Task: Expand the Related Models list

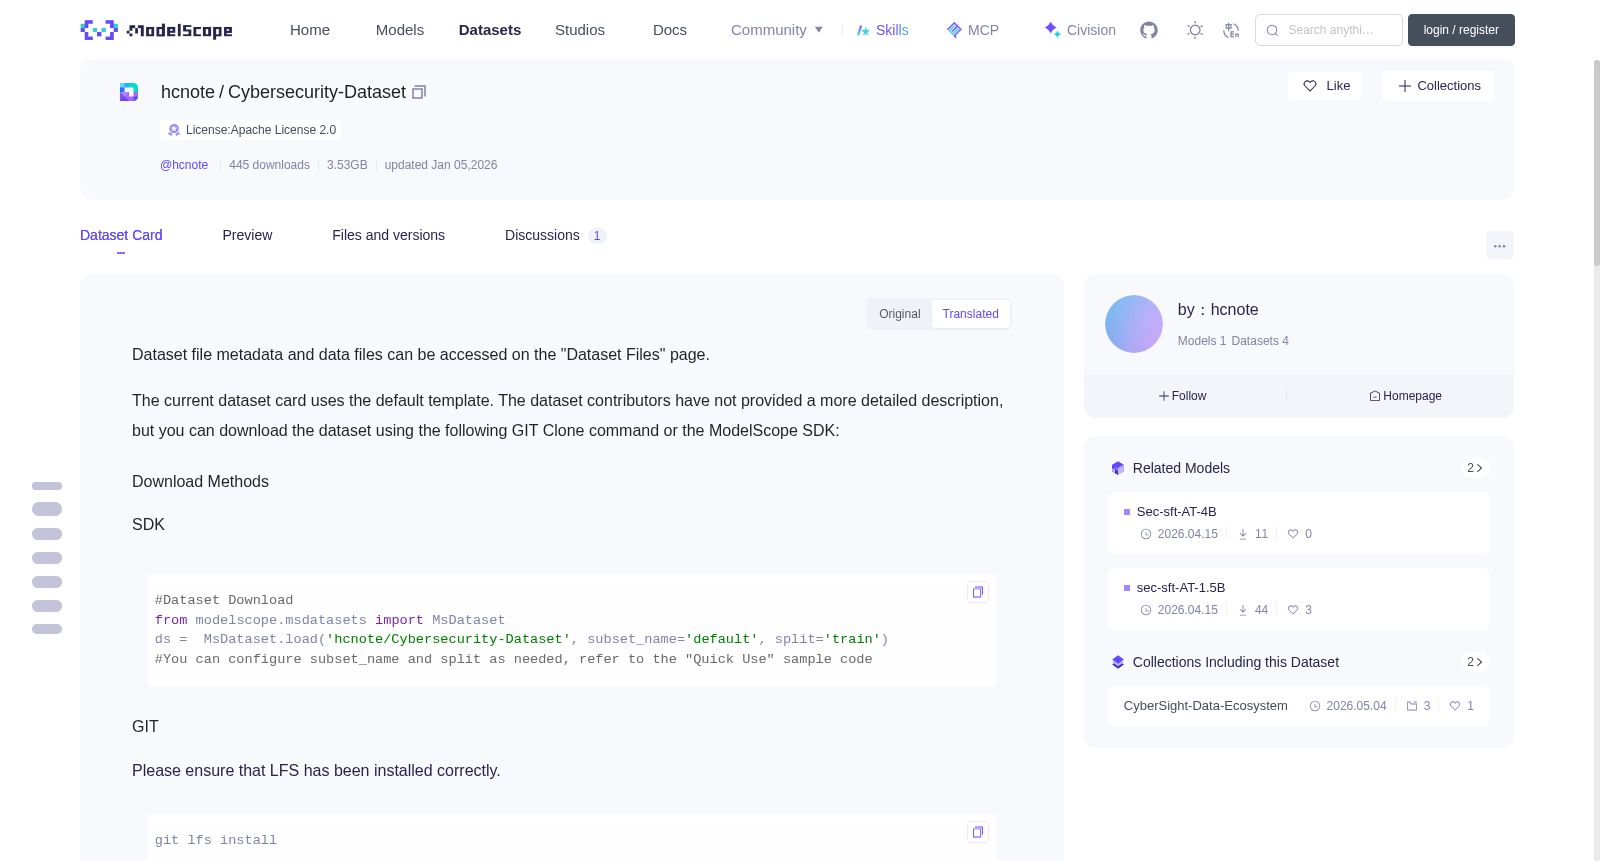Action: (1474, 468)
